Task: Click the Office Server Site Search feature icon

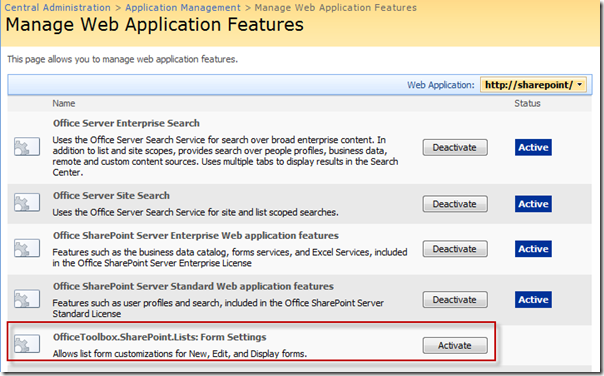Action: pos(27,202)
